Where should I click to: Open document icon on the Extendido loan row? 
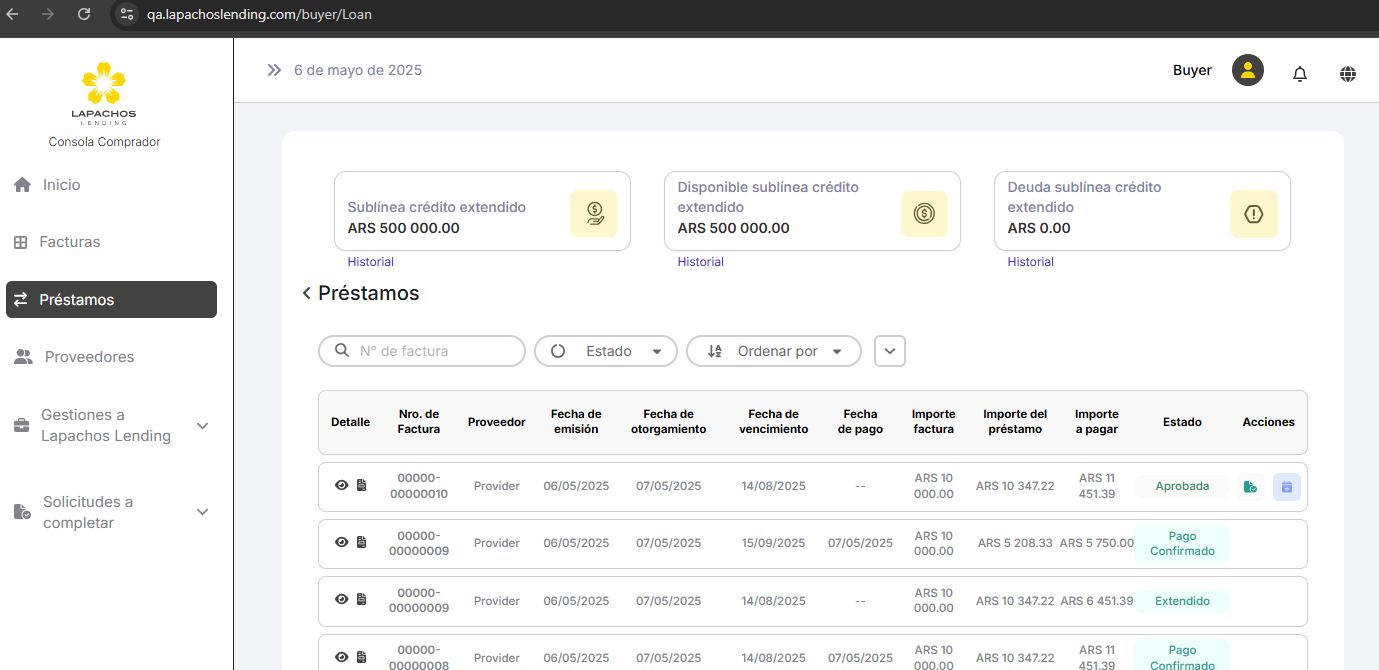tap(362, 599)
